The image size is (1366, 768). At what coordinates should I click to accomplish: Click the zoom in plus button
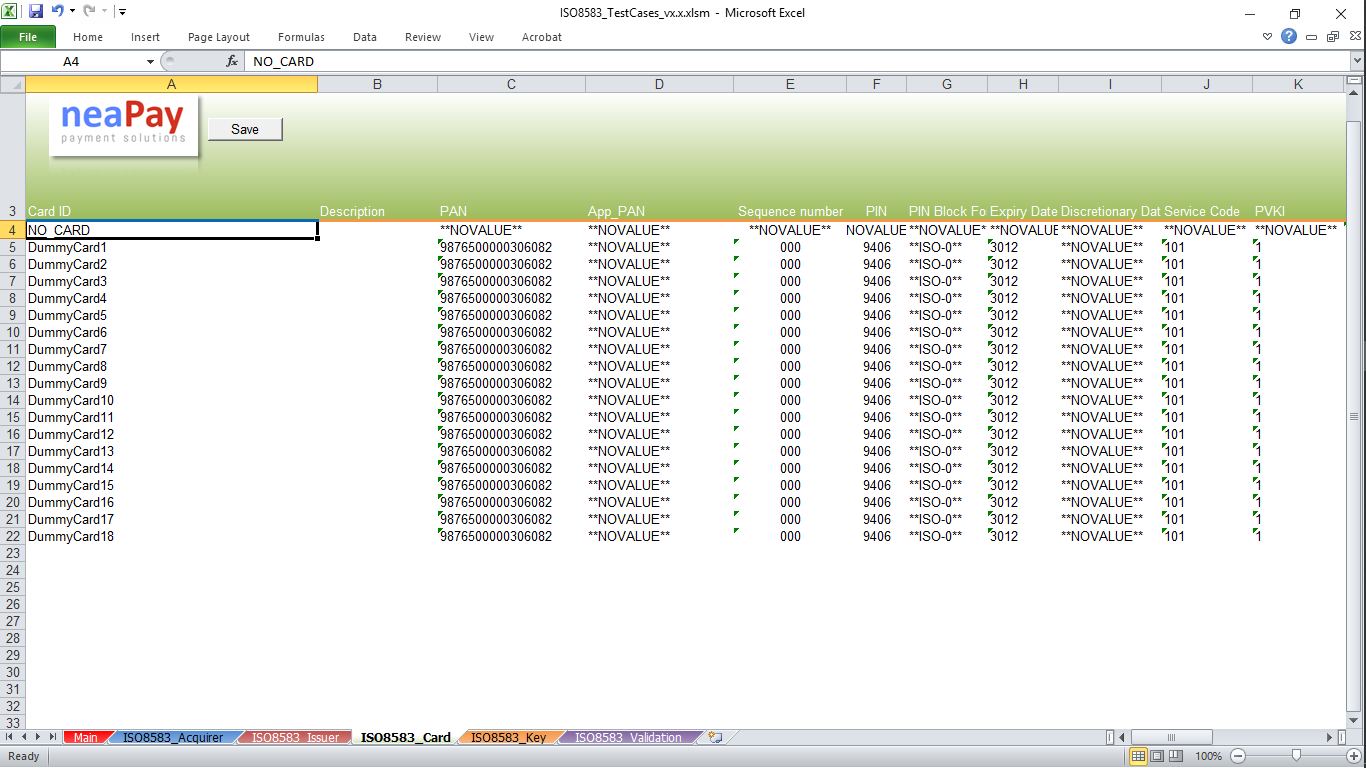click(1354, 756)
